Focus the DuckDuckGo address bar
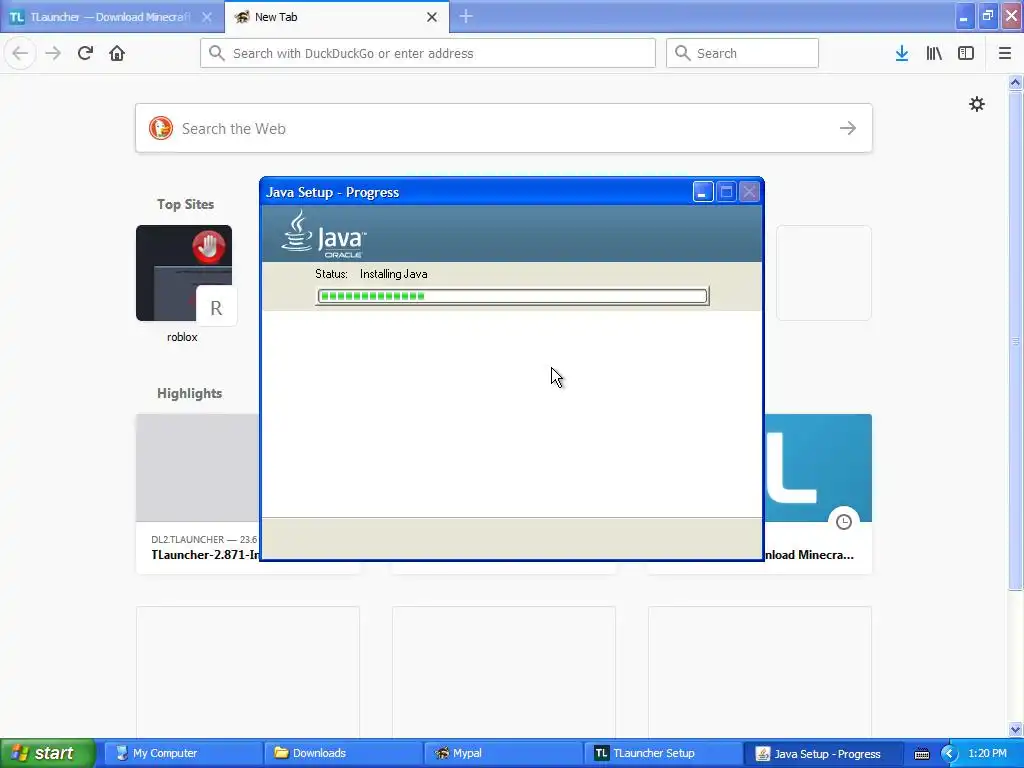 coord(428,53)
